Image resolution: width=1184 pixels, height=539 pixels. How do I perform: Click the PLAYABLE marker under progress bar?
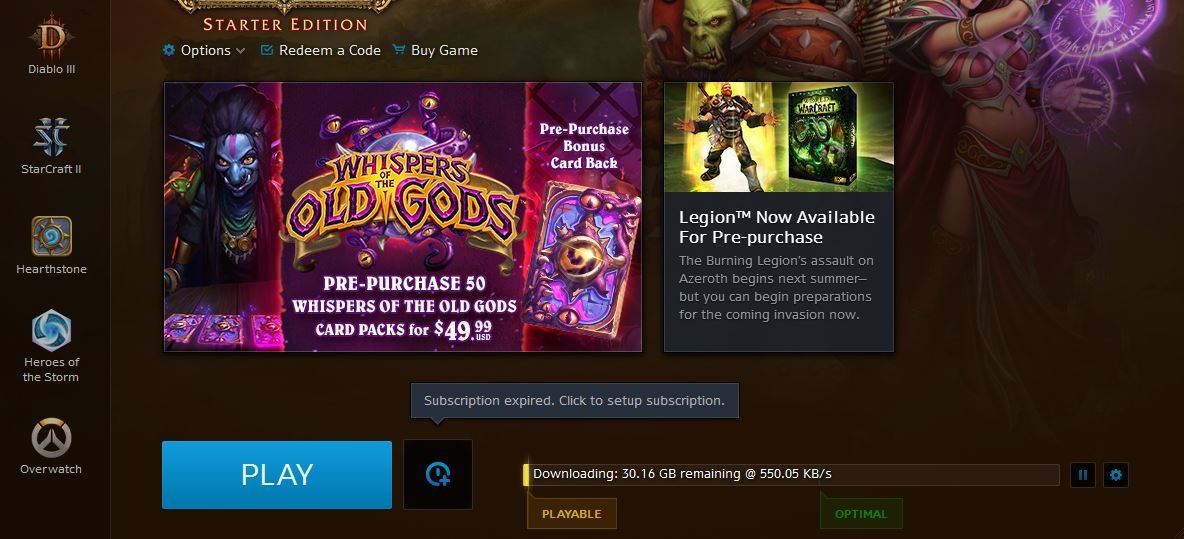[x=572, y=513]
